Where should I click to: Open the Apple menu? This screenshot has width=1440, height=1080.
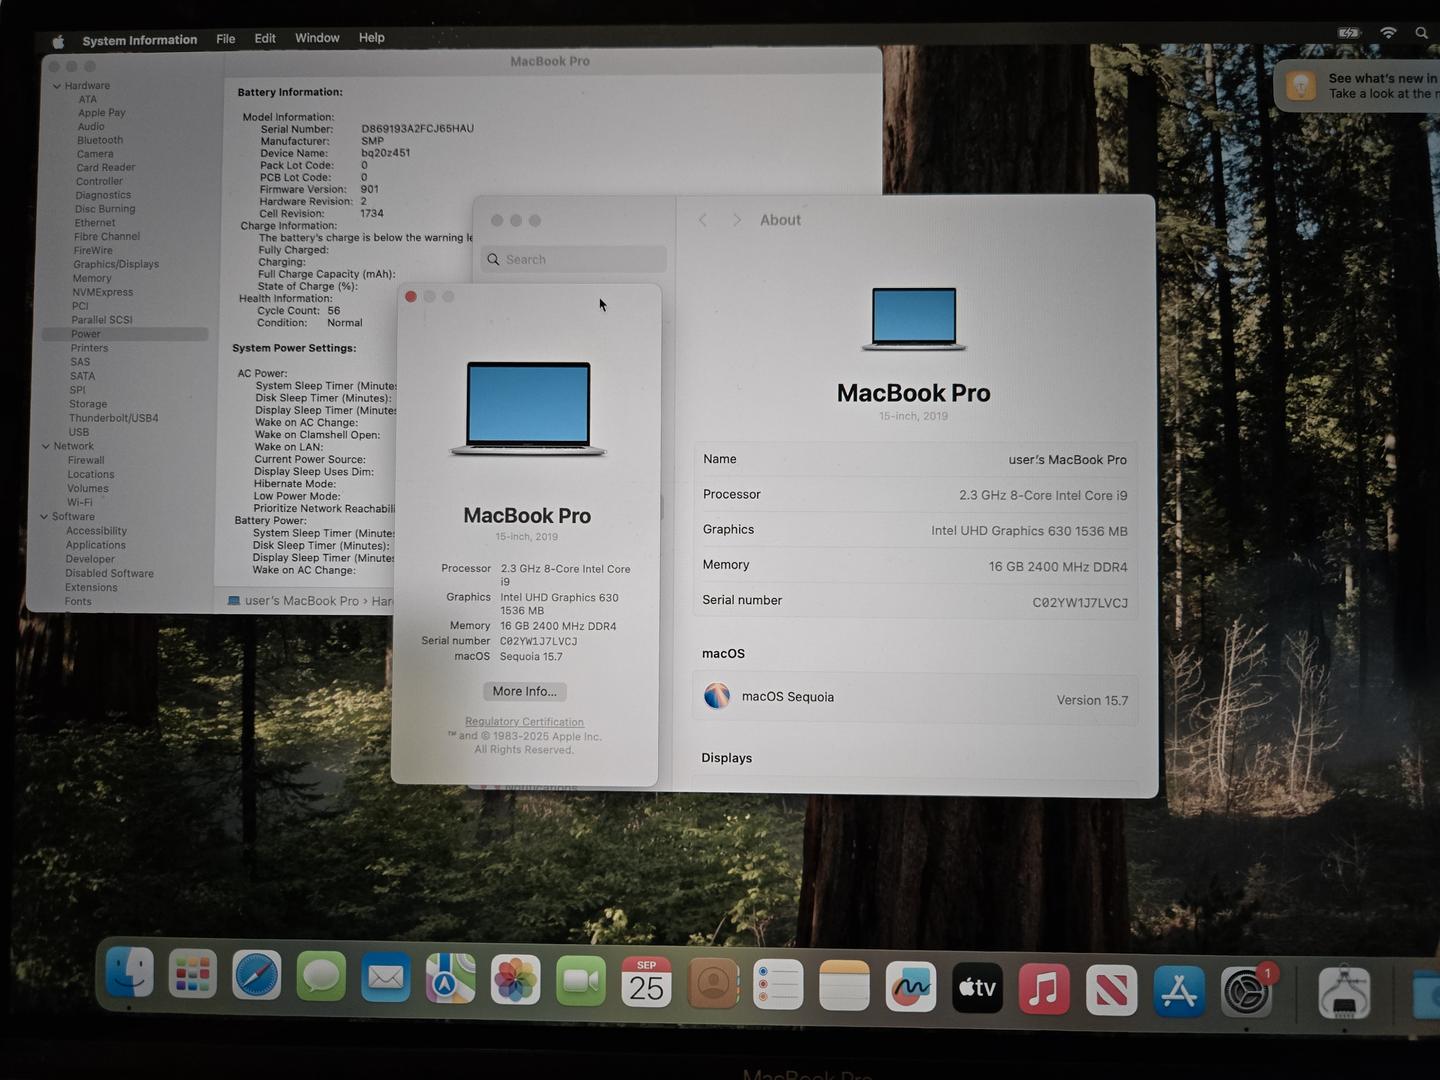coord(58,41)
